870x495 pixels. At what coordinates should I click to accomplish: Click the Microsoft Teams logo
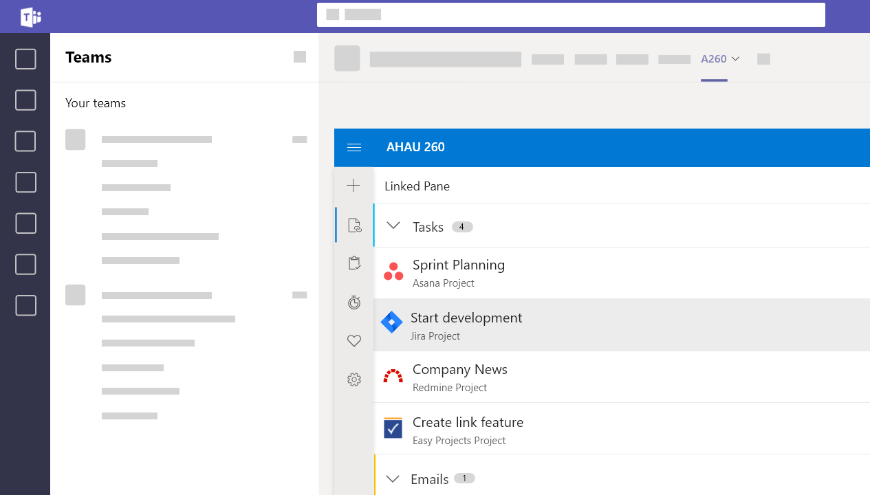point(31,16)
